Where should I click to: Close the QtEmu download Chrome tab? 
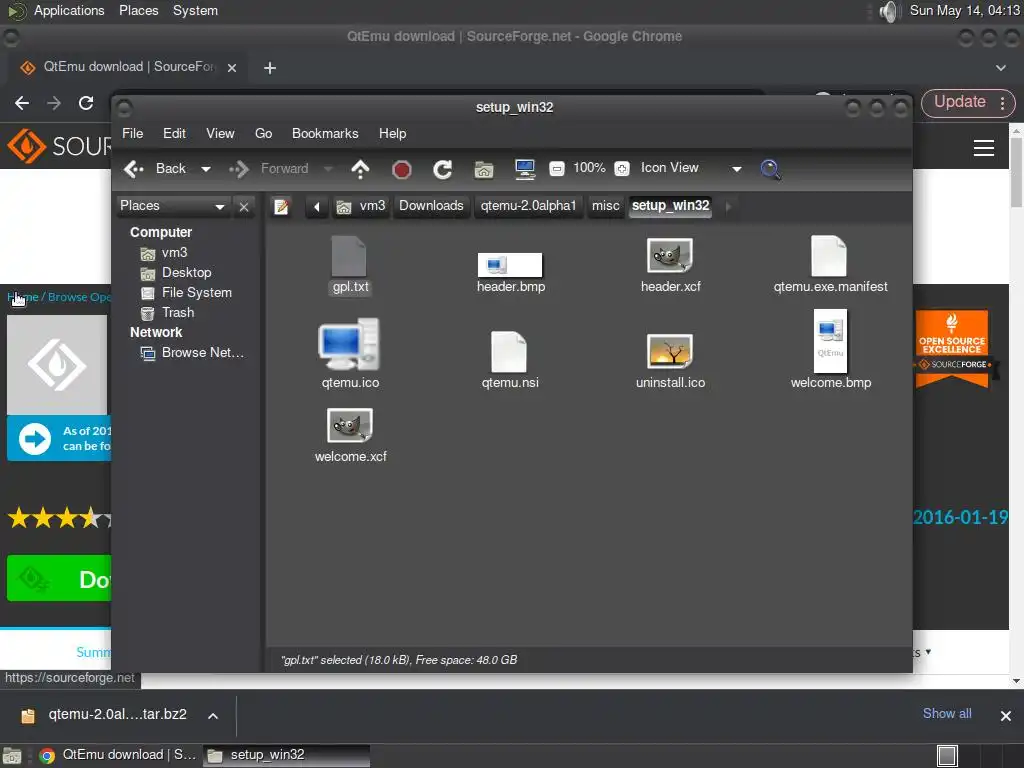click(x=232, y=68)
